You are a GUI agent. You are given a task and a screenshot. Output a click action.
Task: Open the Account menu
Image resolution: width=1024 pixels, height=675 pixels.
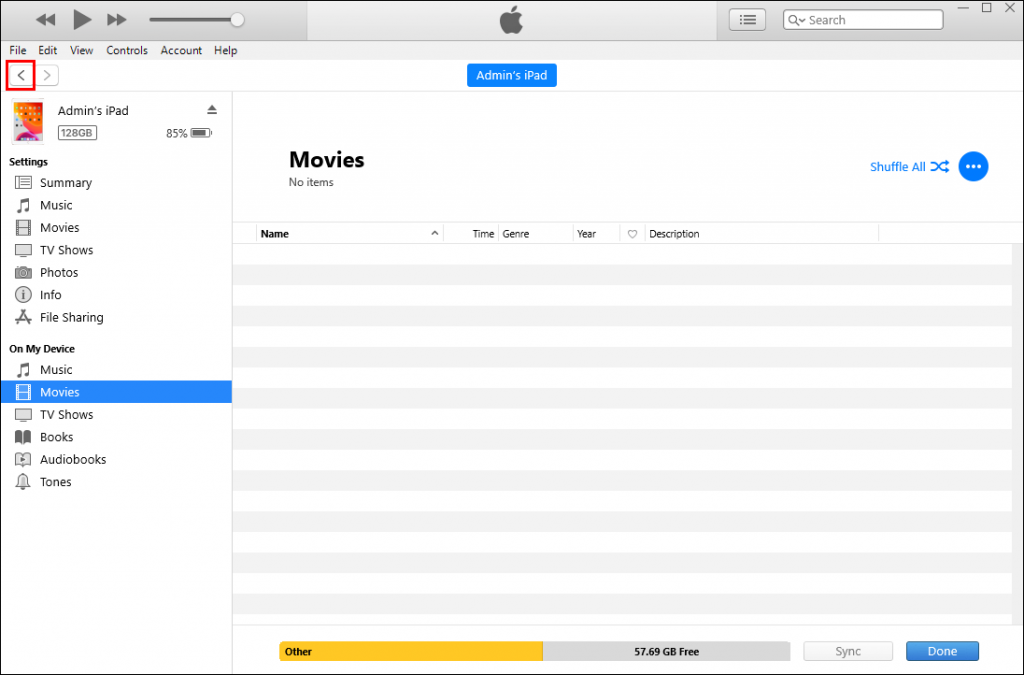(181, 50)
